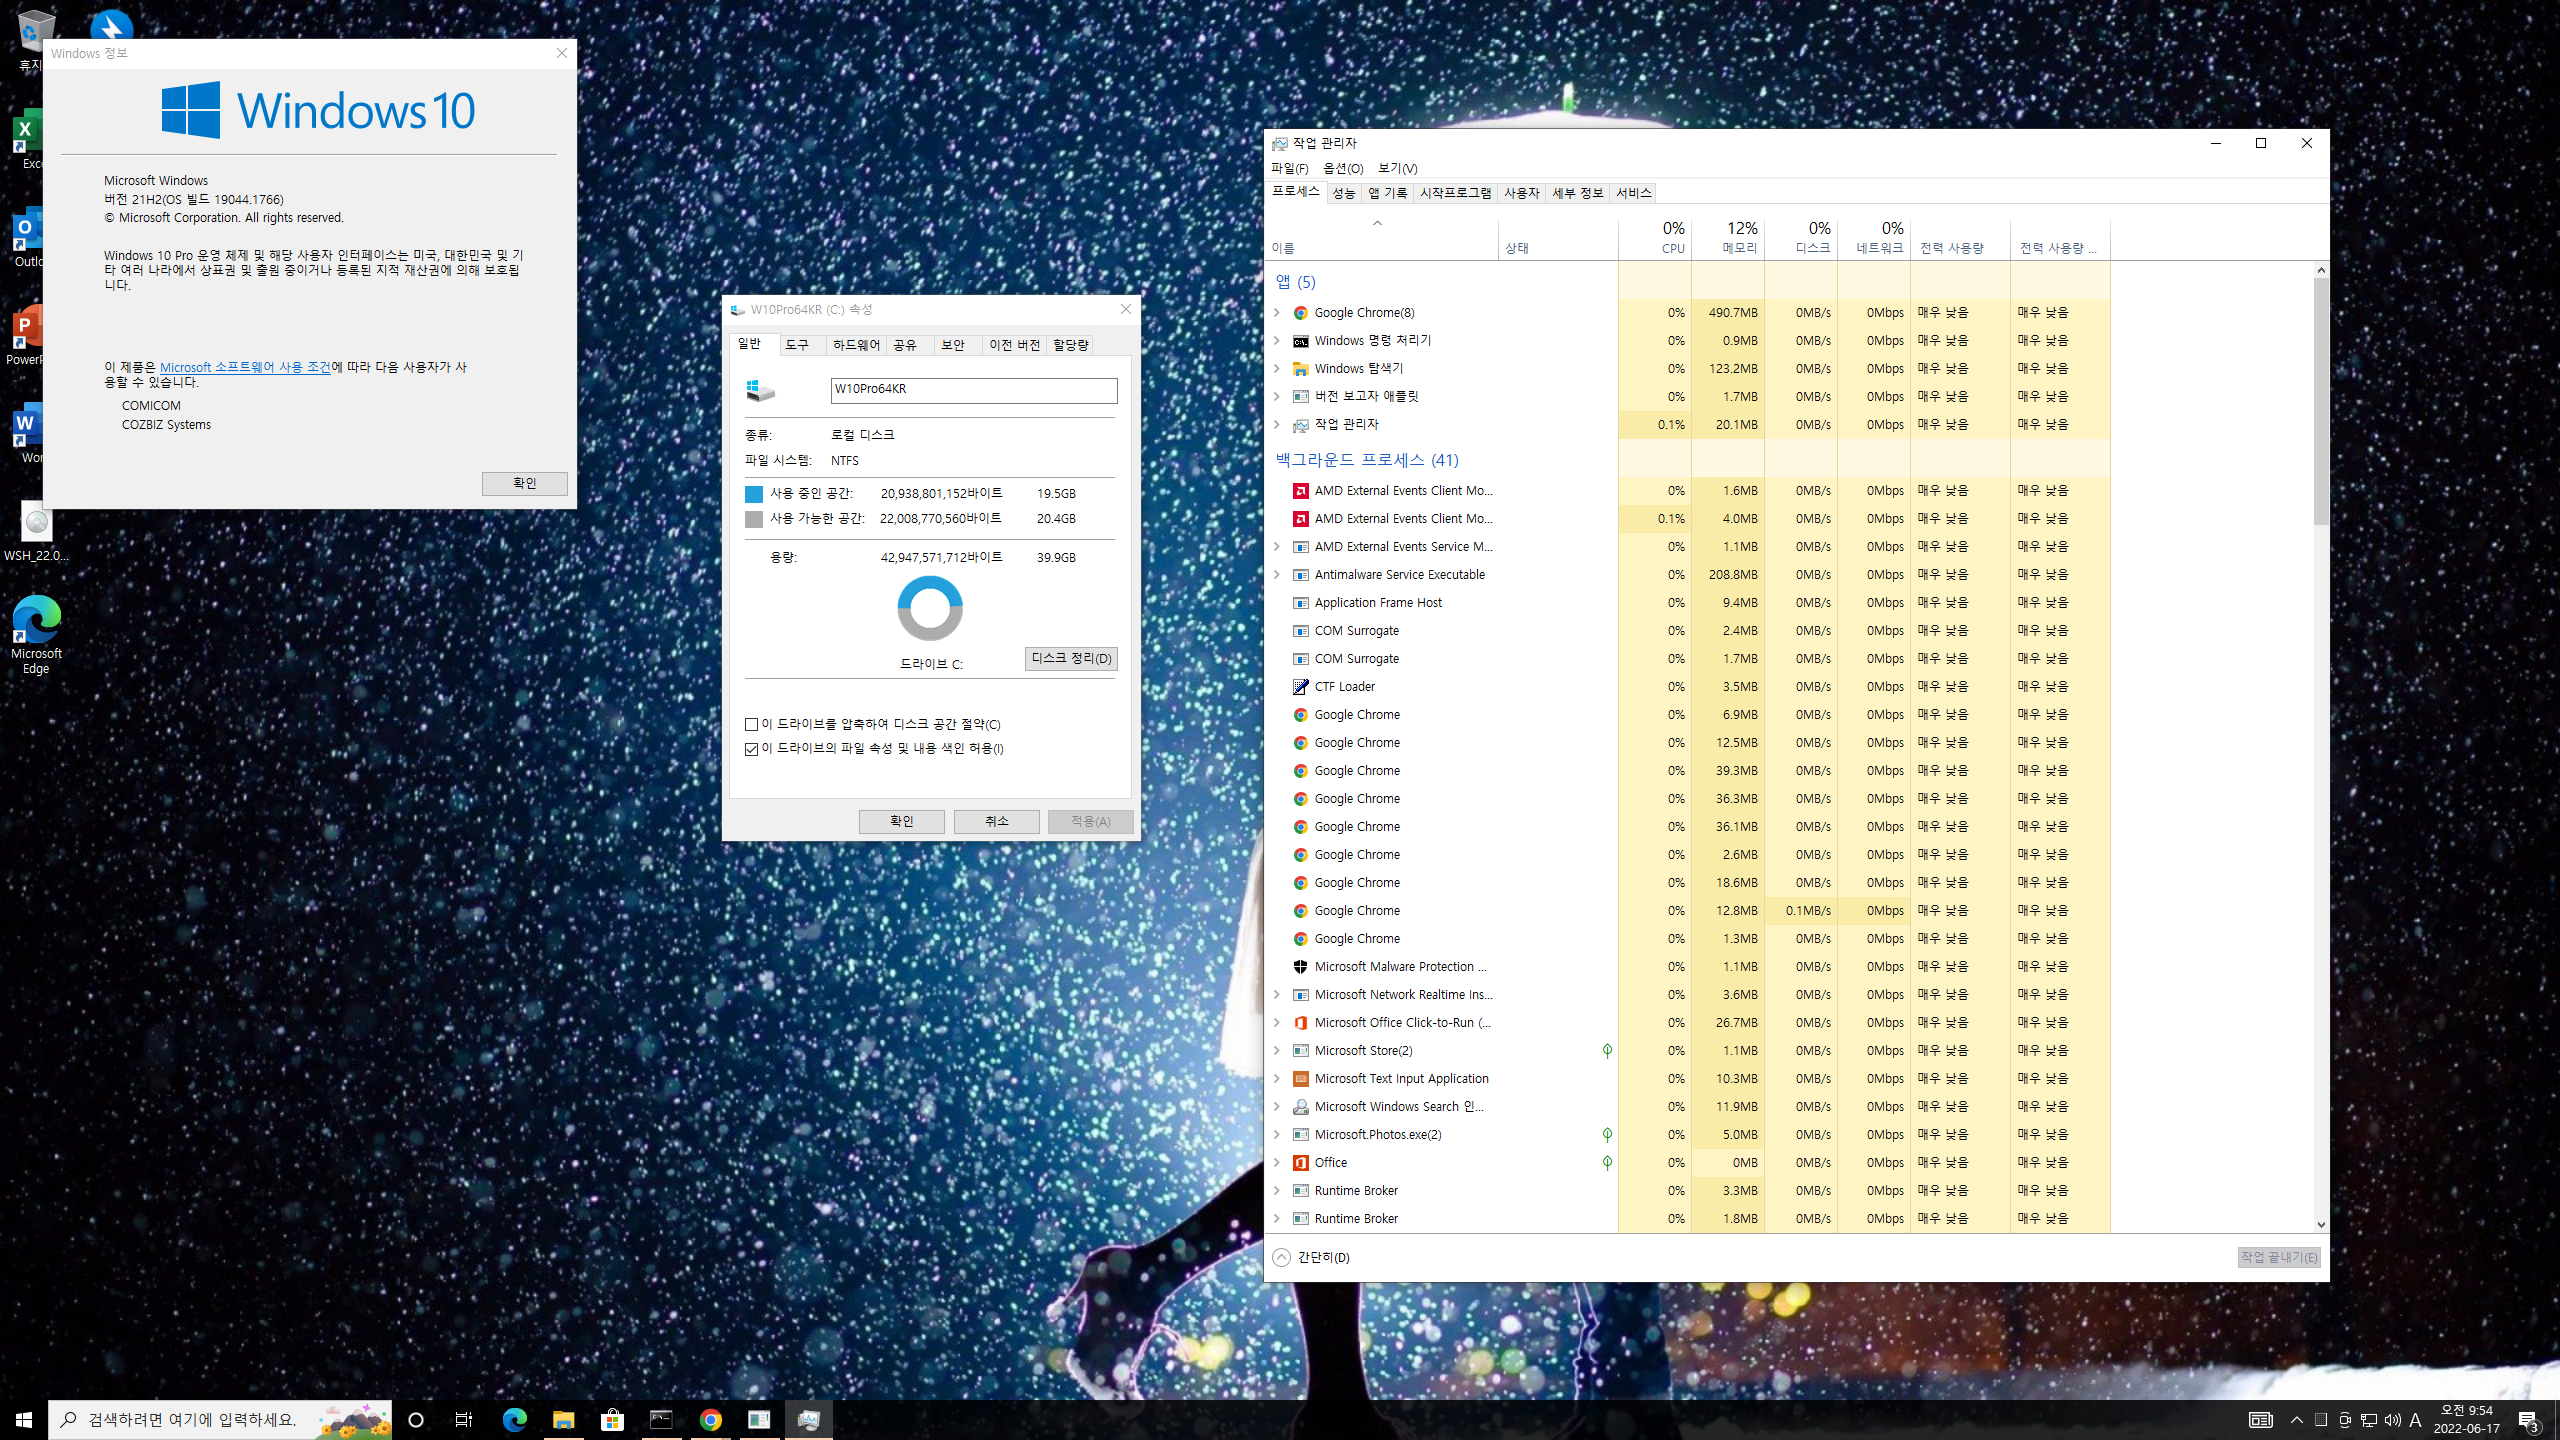The height and width of the screenshot is (1440, 2560).
Task: Open 옵션(O) menu in Task Manager
Action: (1342, 168)
